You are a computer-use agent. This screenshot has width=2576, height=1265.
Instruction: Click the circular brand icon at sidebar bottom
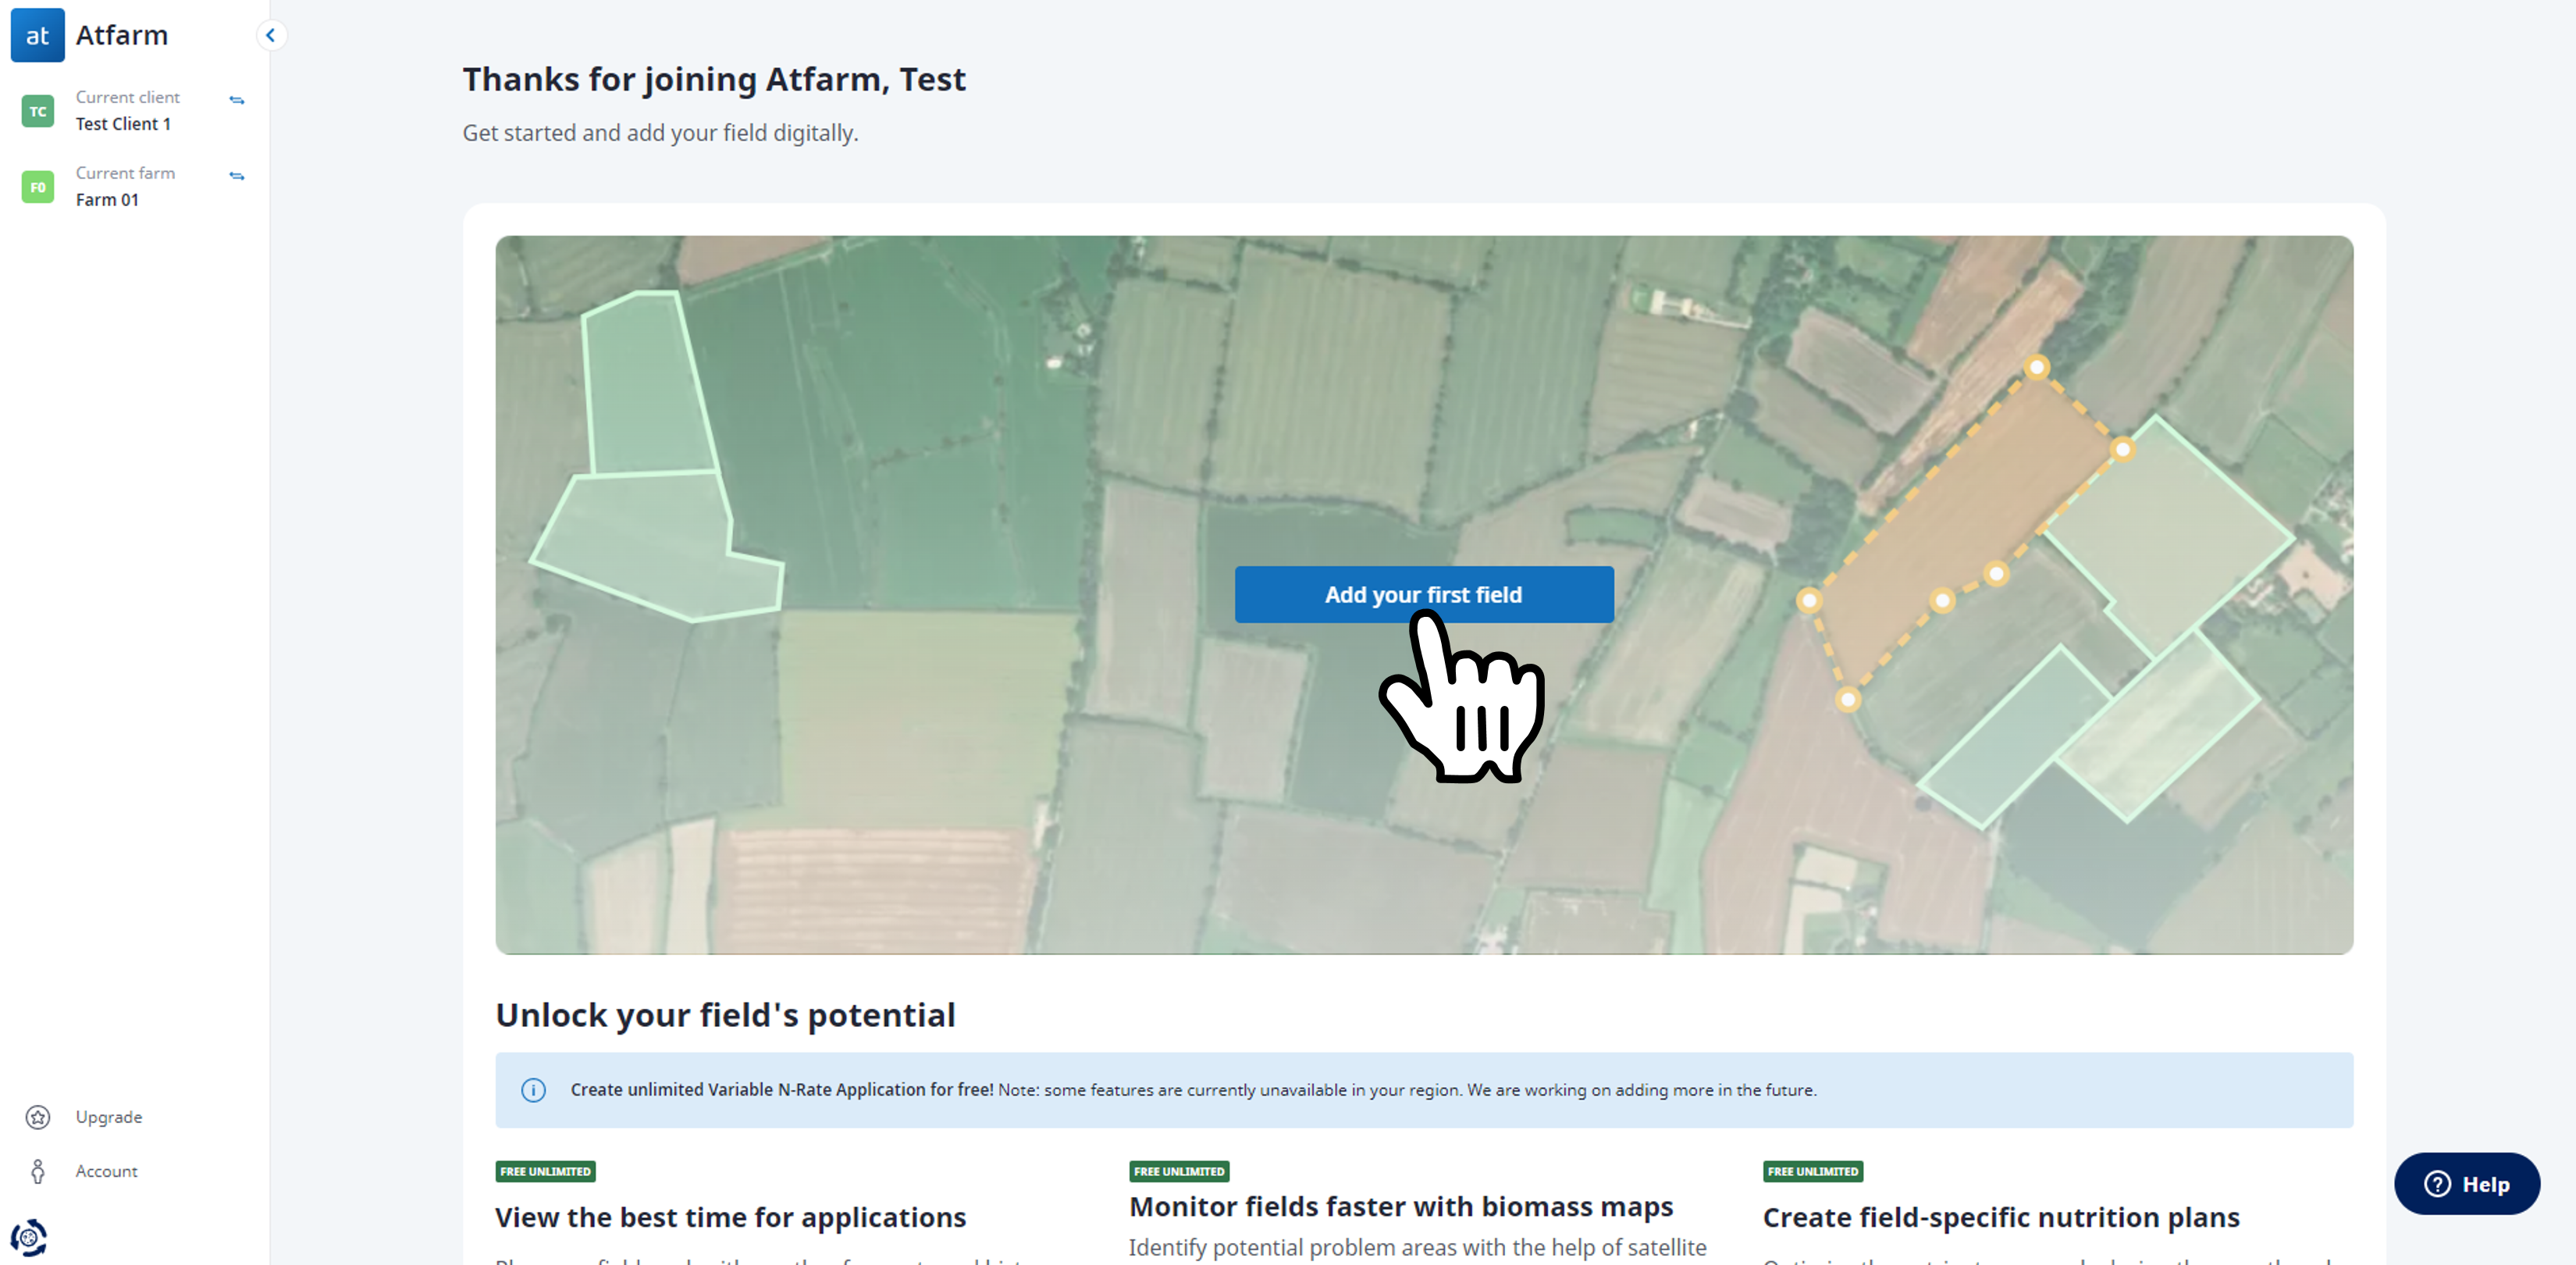29,1237
